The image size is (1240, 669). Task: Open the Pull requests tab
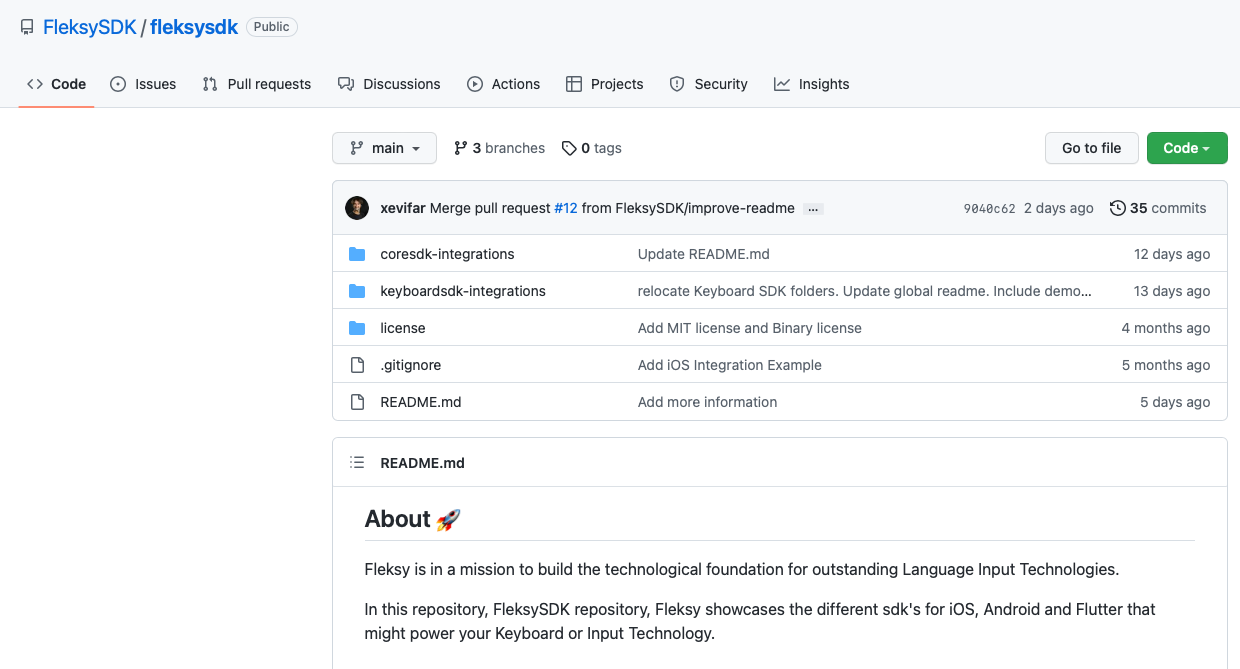257,84
